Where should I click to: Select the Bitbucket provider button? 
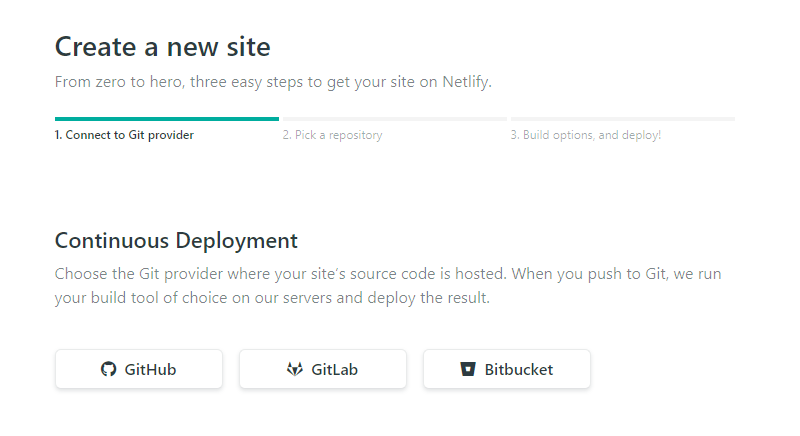coord(507,369)
